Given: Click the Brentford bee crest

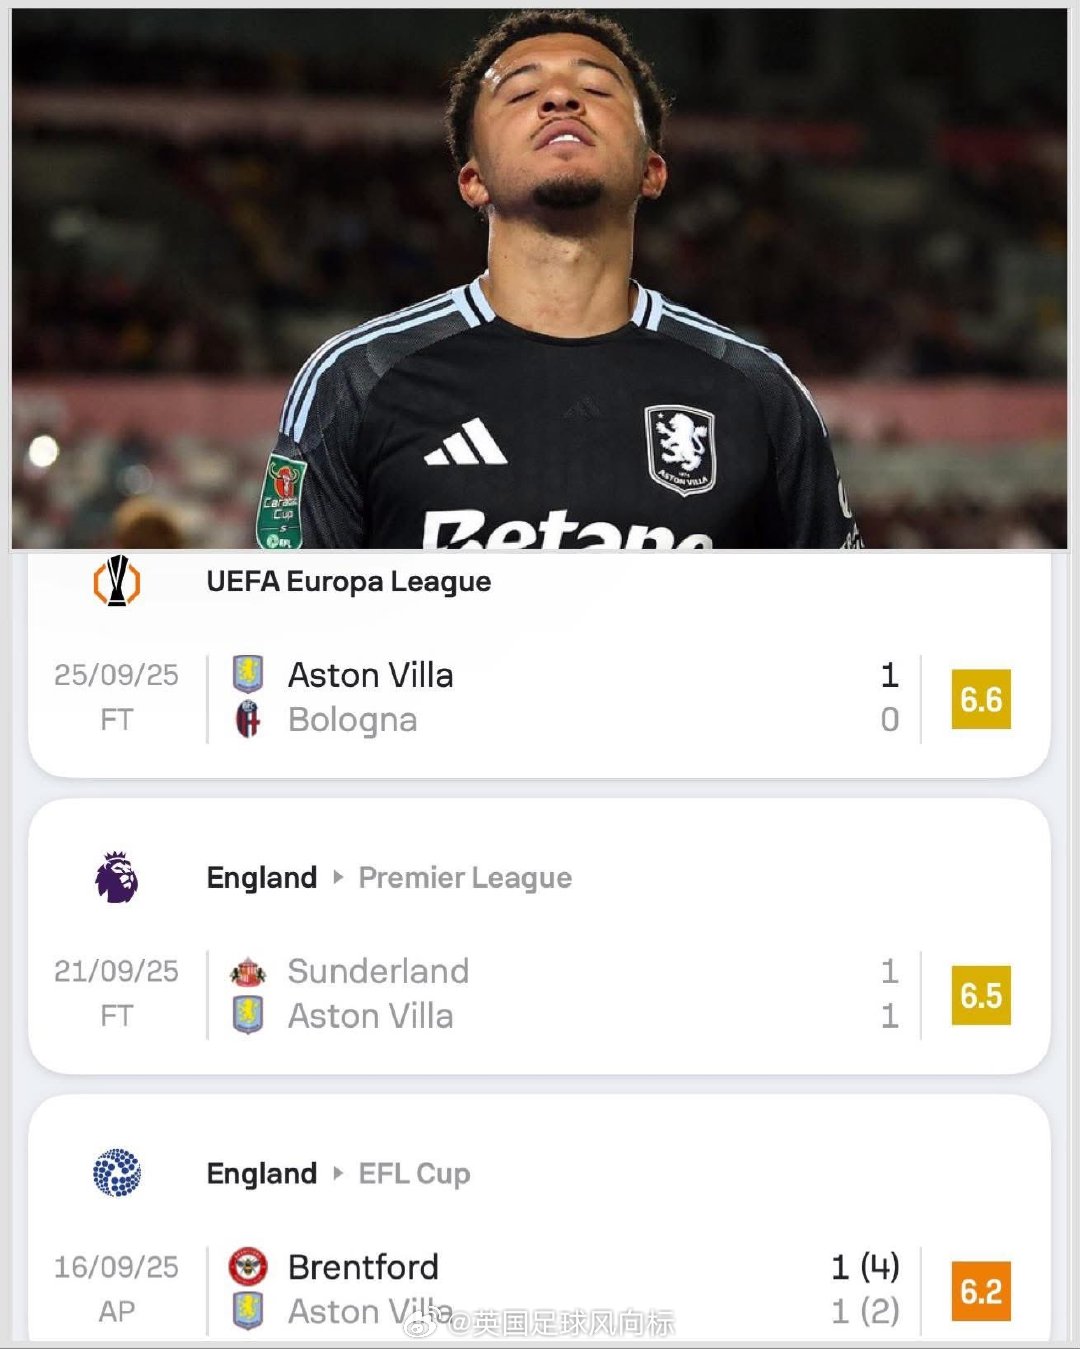Looking at the screenshot, I should tap(247, 1267).
